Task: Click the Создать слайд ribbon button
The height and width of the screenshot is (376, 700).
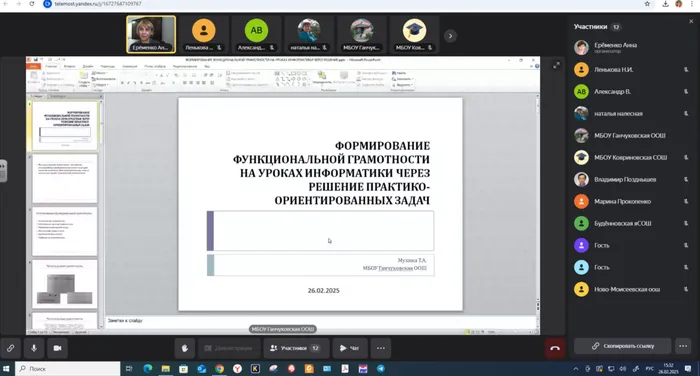Action: (83, 79)
